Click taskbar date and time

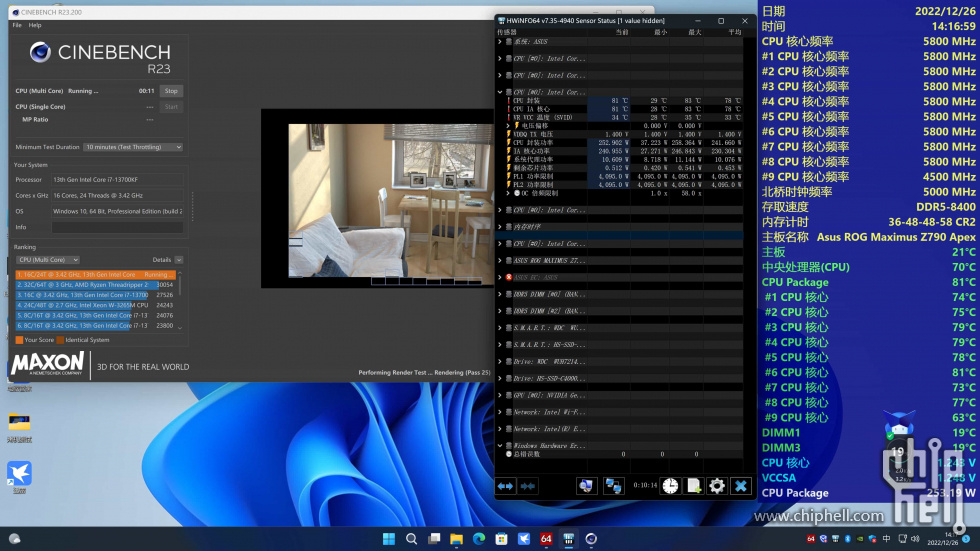942,539
